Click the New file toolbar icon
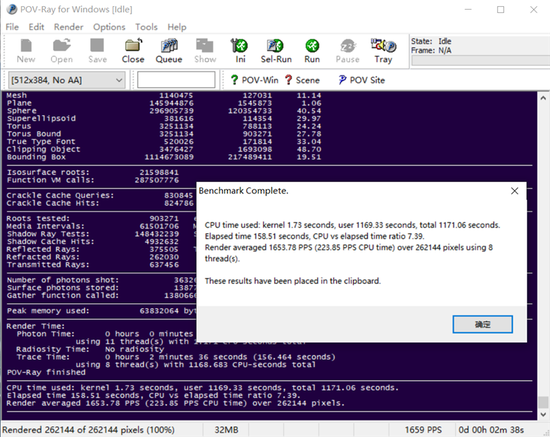The width and height of the screenshot is (550, 437). (26, 51)
